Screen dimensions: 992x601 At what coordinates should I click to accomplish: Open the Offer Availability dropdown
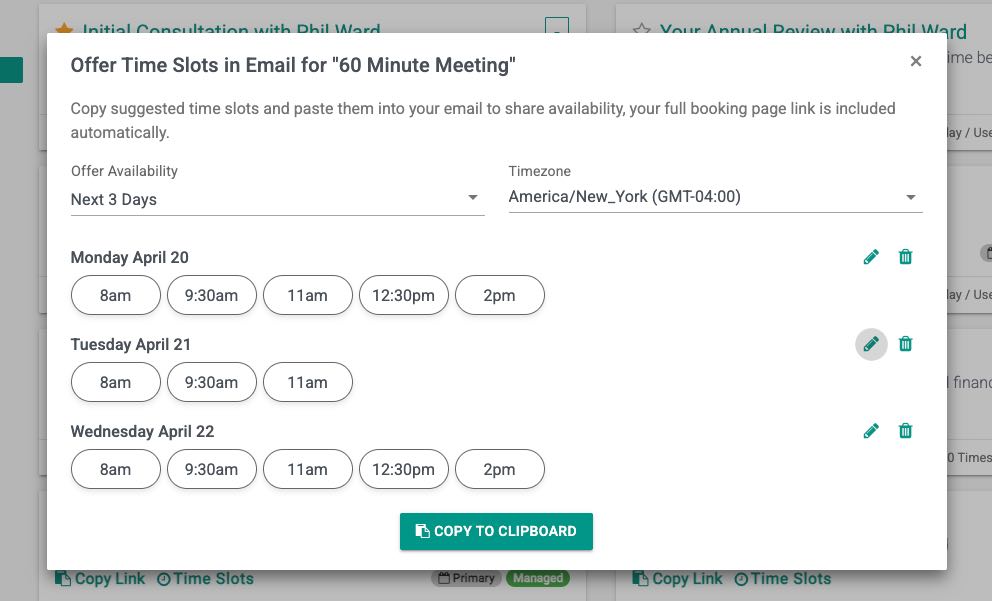[x=277, y=199]
